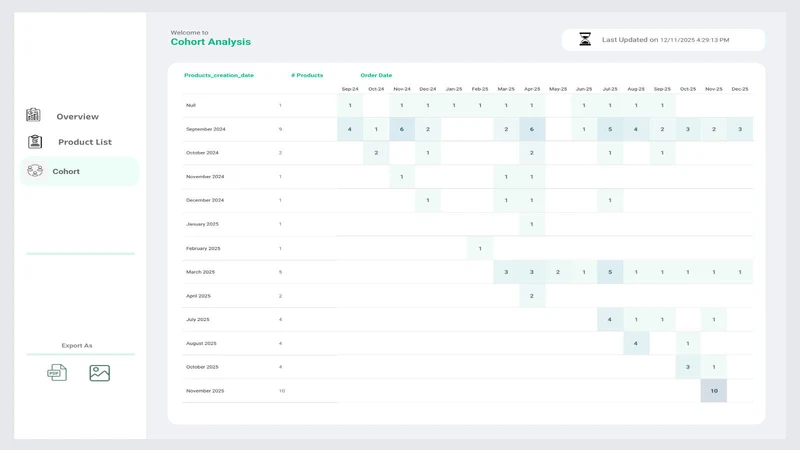Click November 2025 product count 10

click(x=282, y=391)
